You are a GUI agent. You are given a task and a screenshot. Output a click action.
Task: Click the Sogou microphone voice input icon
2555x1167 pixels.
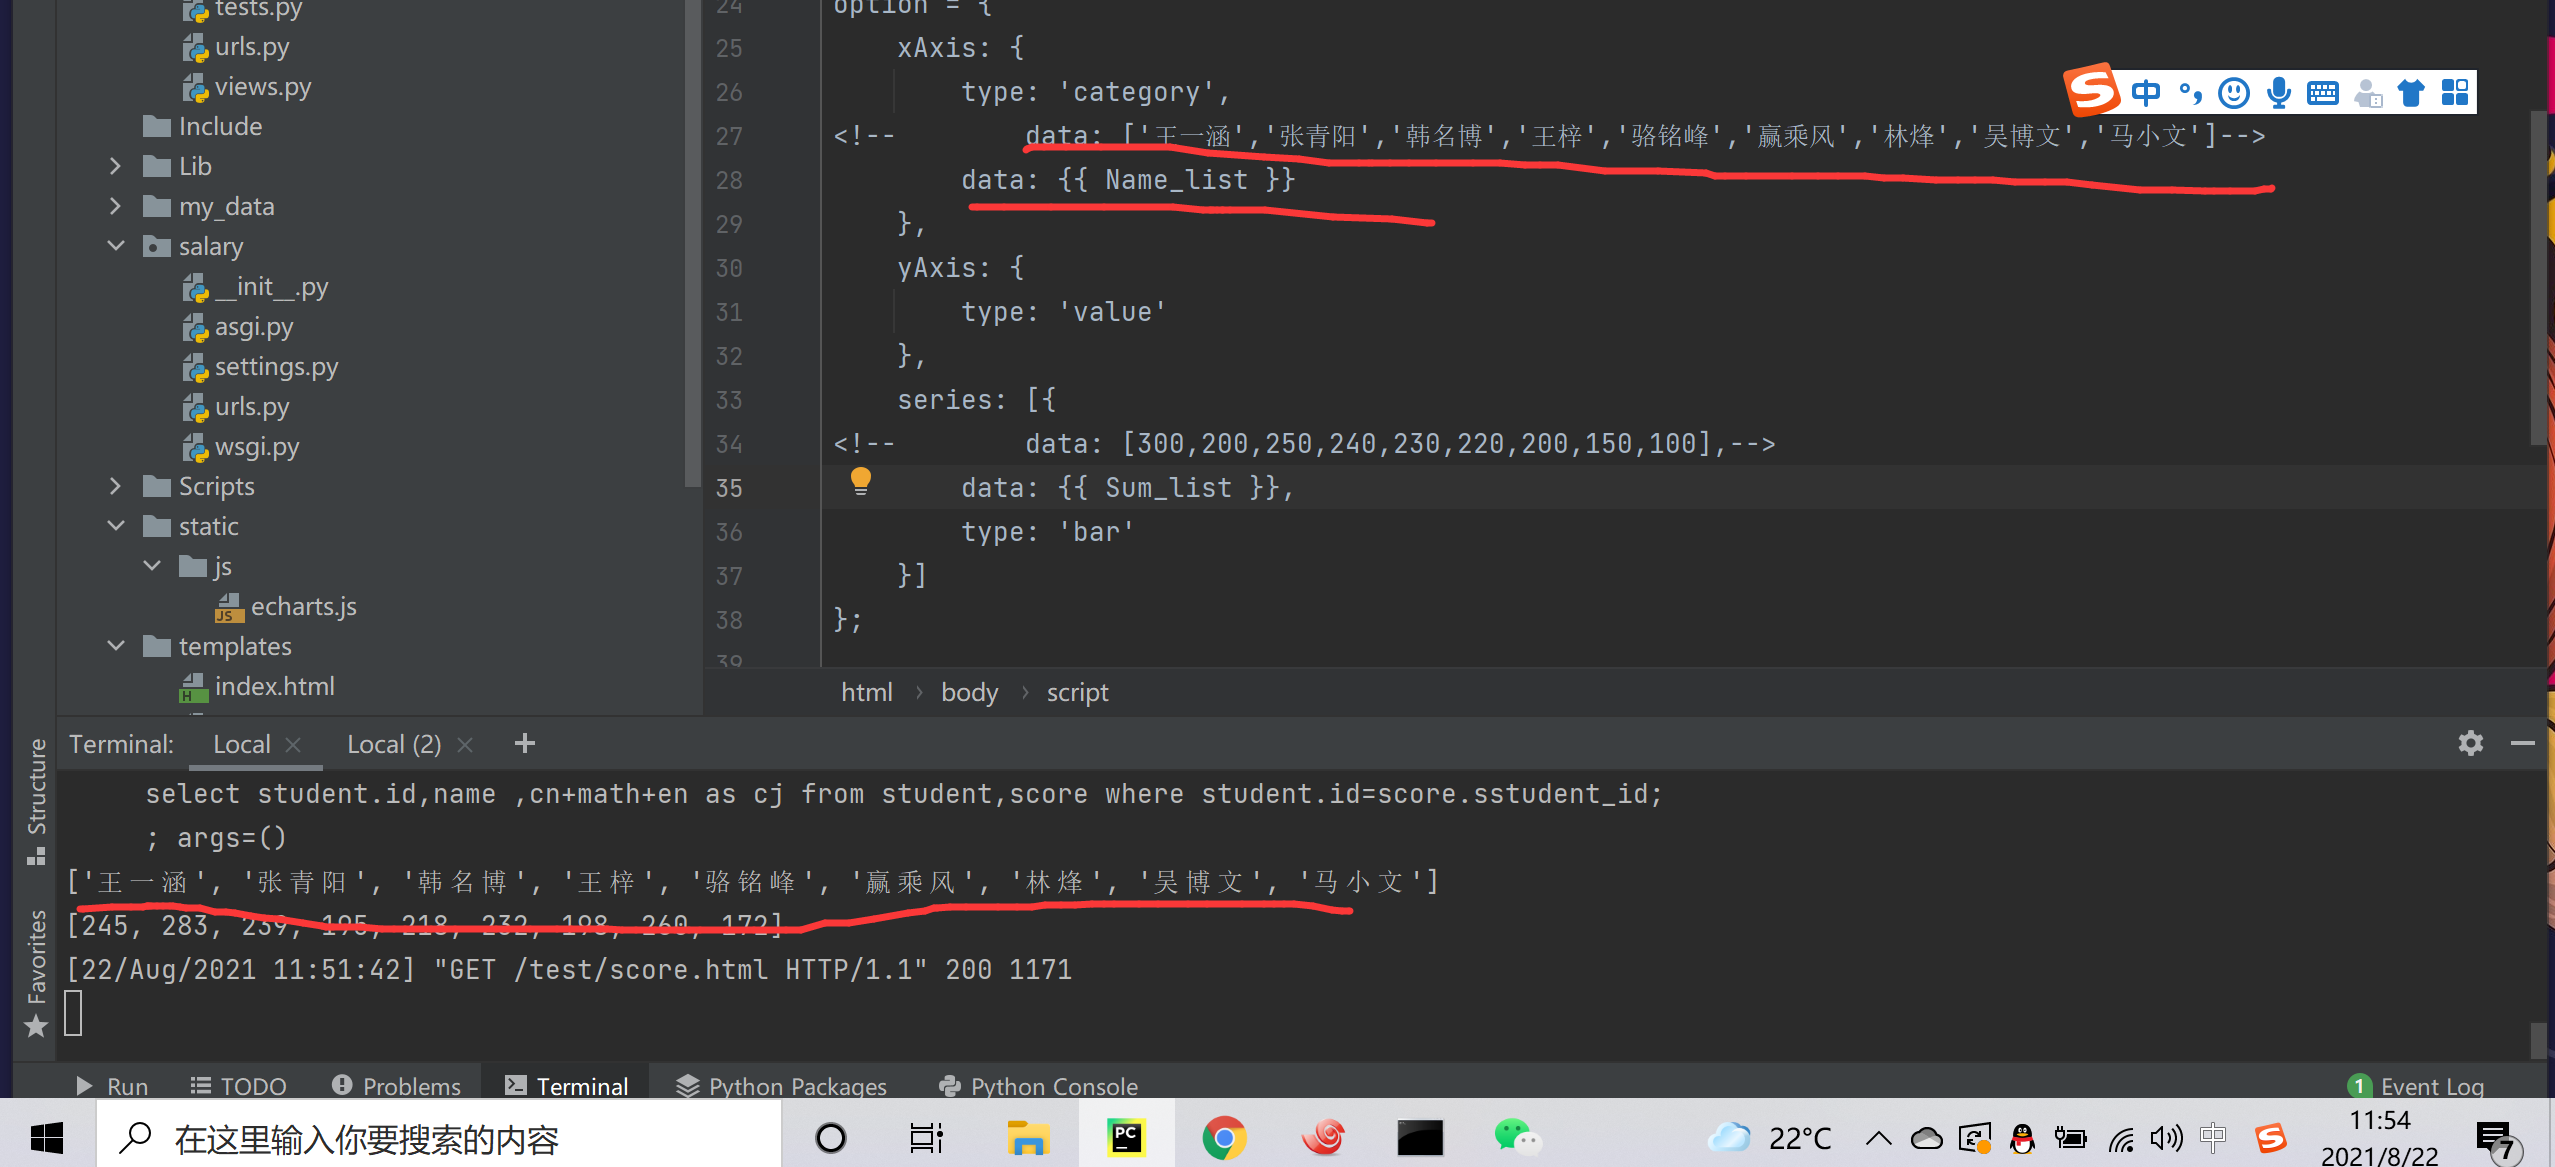pos(2279,93)
